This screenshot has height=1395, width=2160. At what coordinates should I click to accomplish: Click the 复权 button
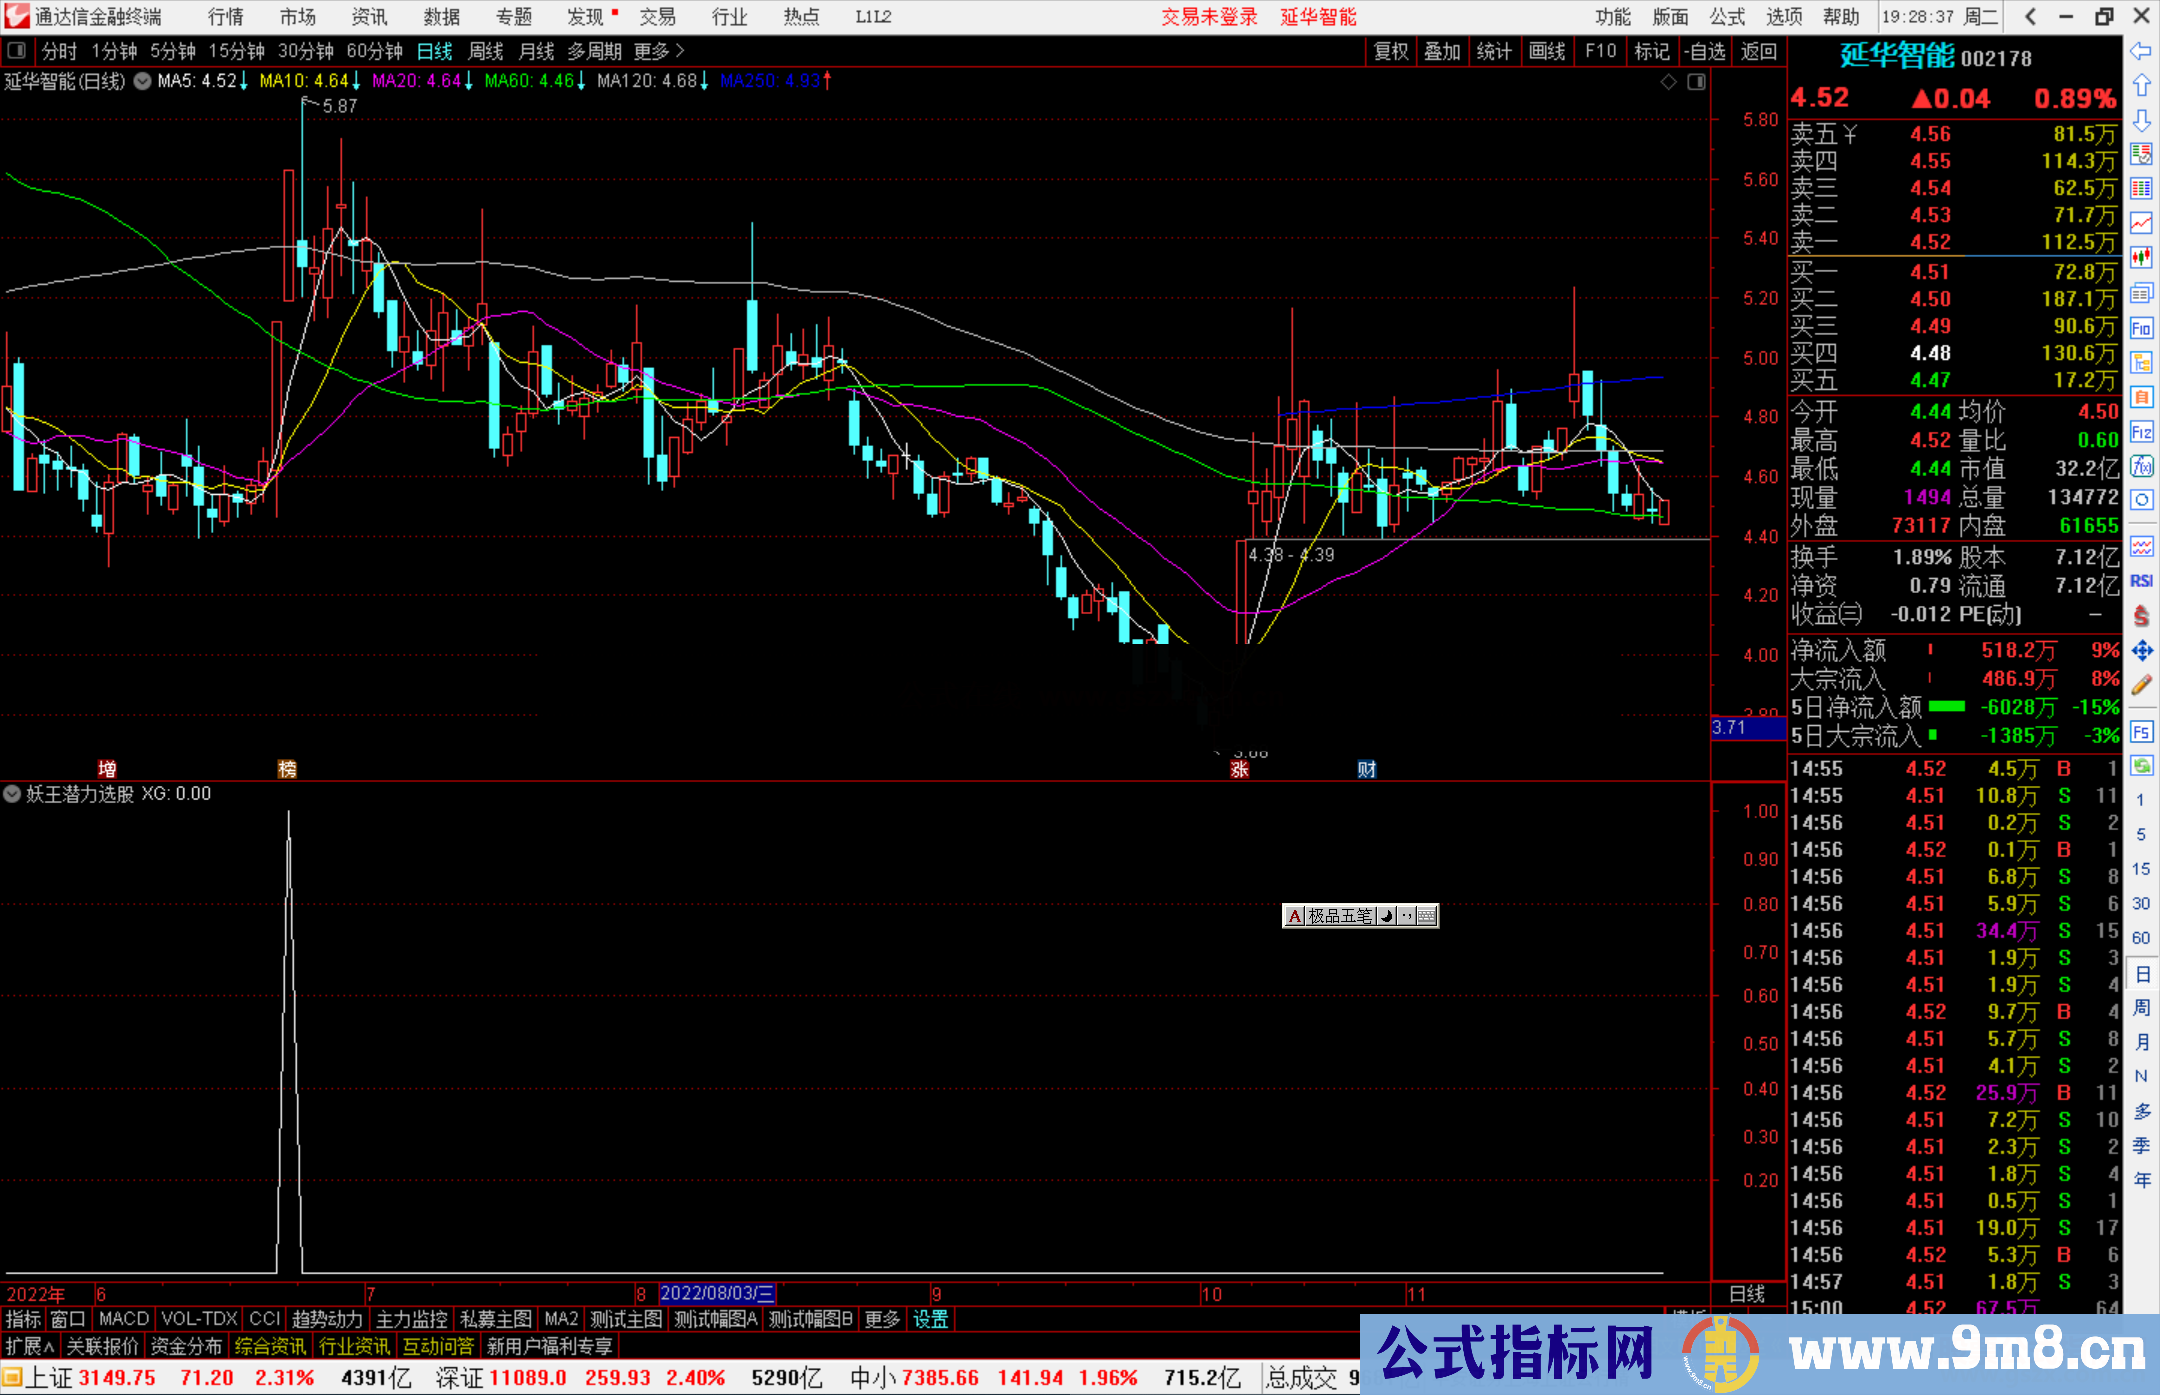(1391, 51)
